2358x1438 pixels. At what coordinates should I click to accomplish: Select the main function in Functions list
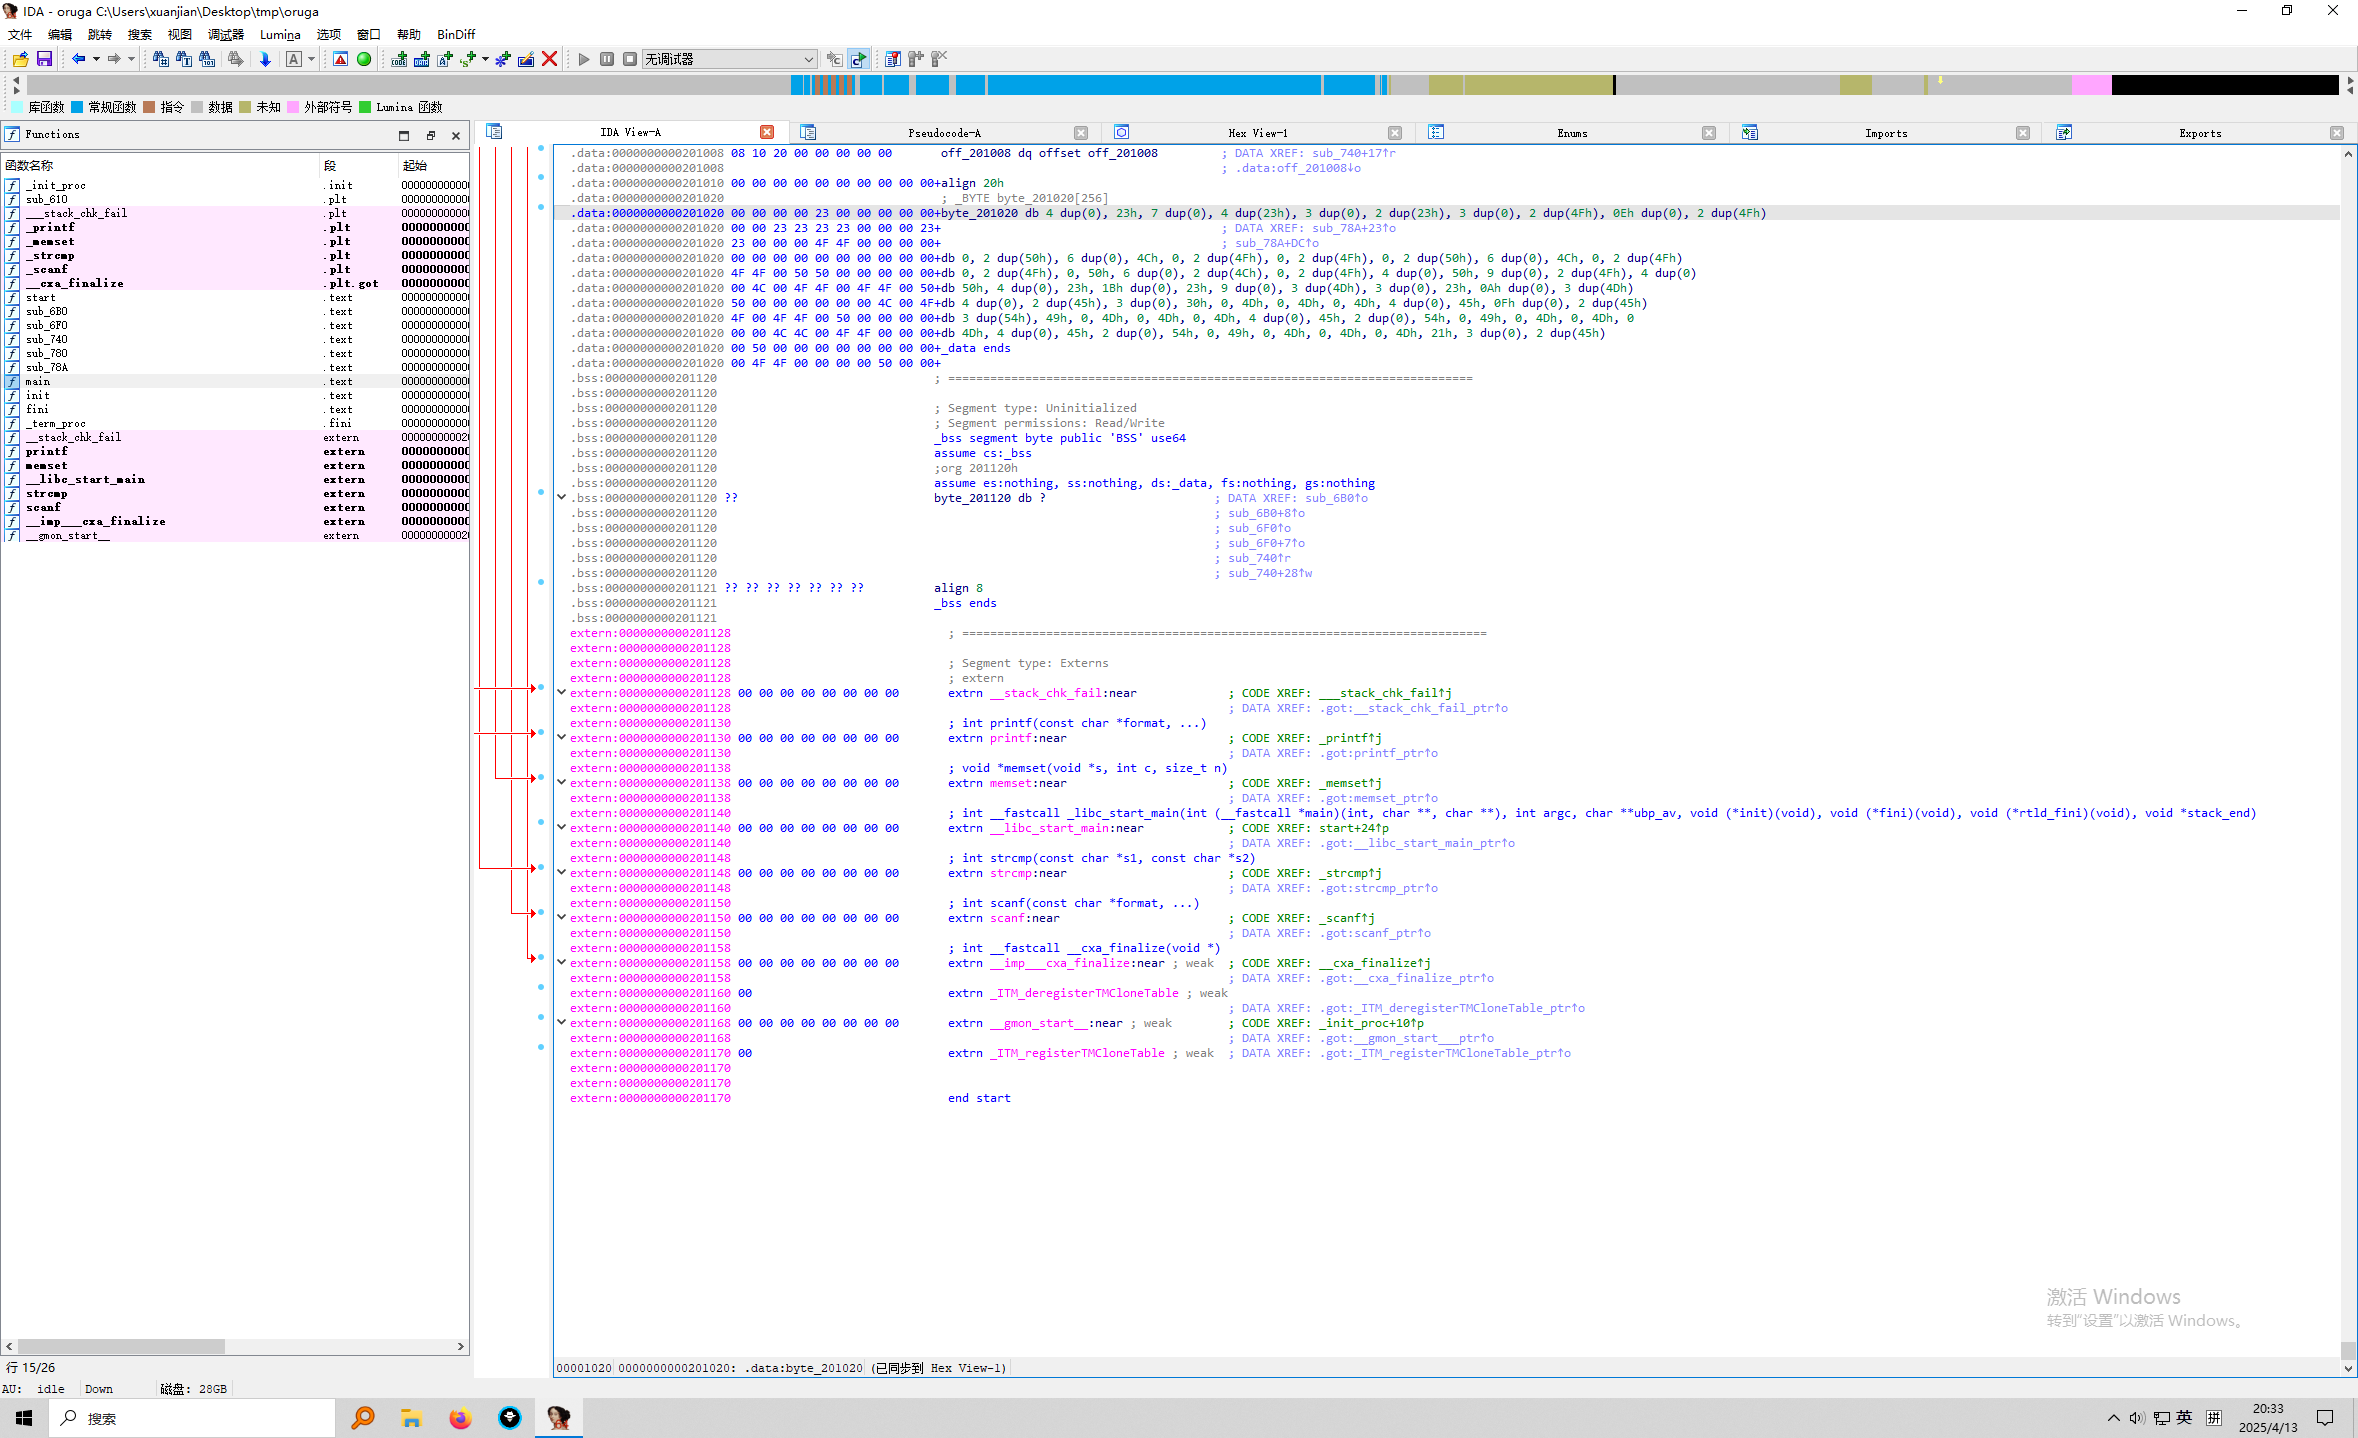(38, 381)
